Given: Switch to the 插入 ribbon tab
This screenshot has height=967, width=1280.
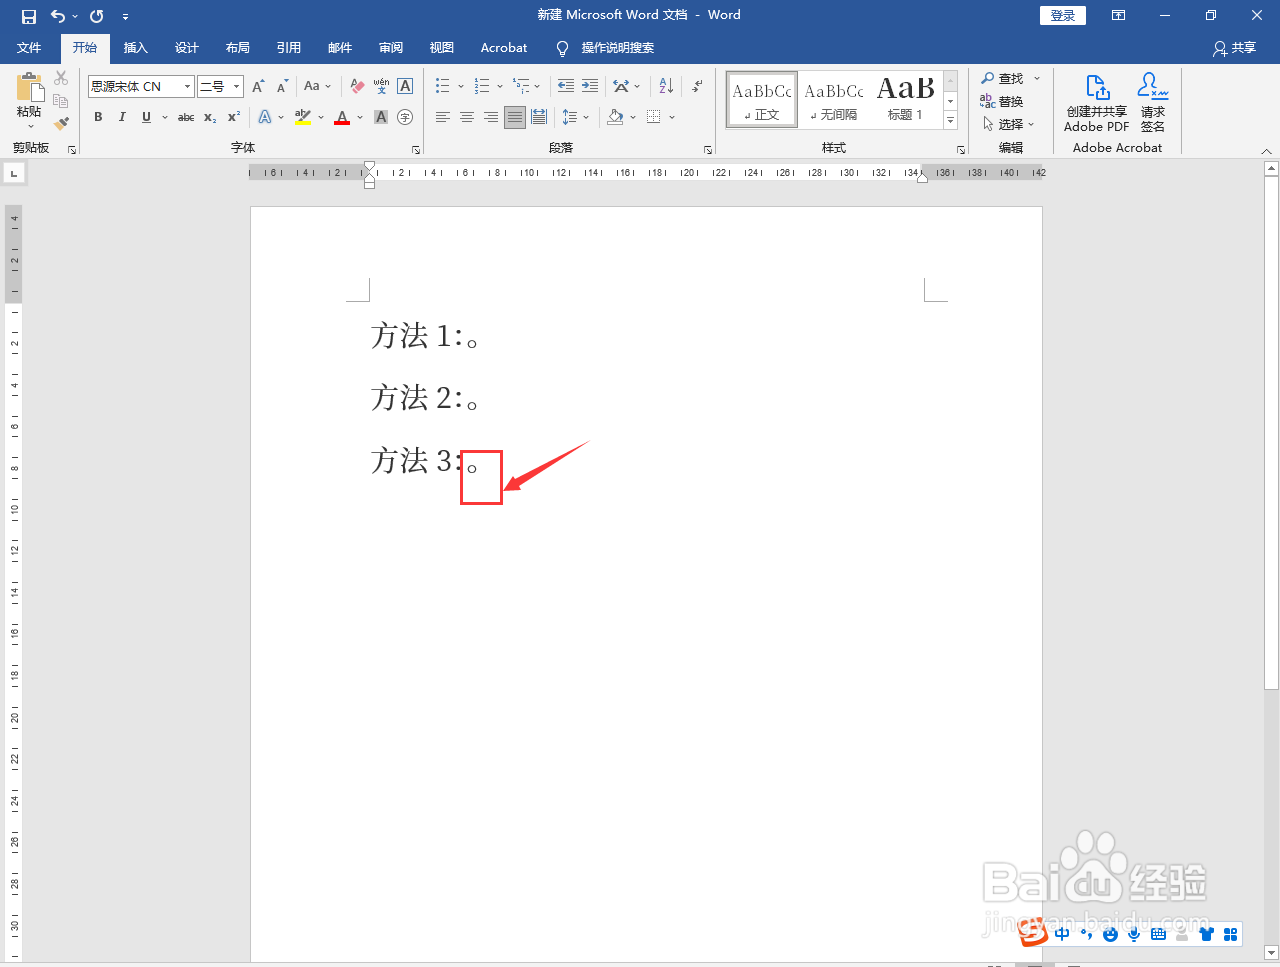Looking at the screenshot, I should point(135,47).
